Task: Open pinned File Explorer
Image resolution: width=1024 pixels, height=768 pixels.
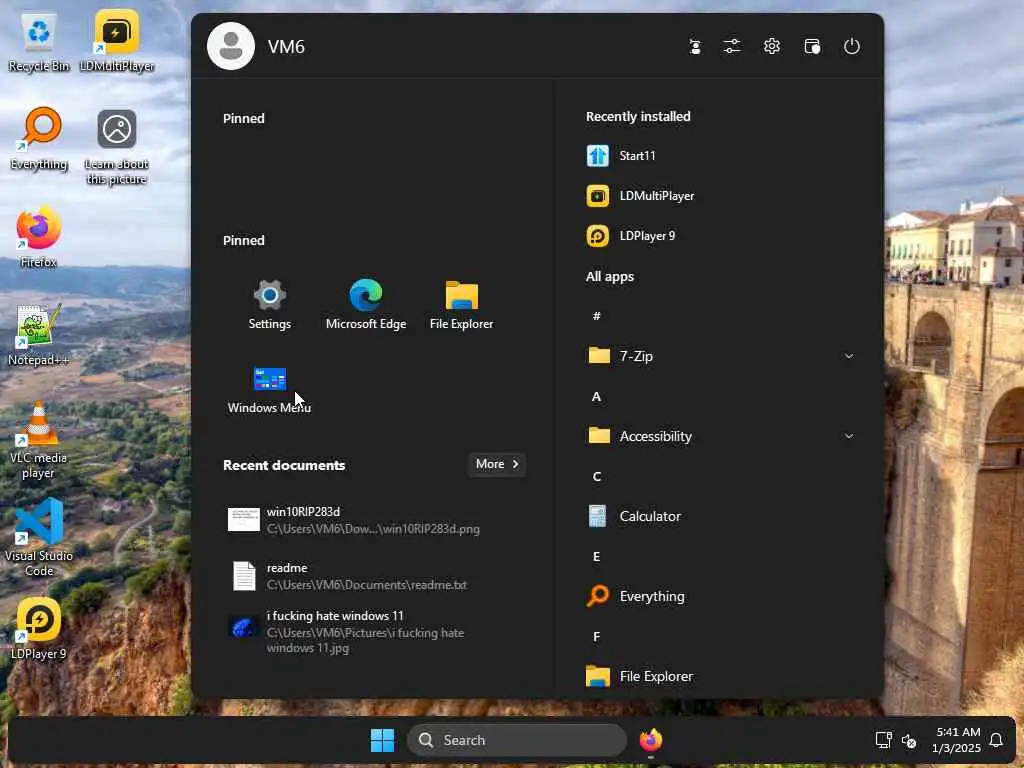Action: [x=461, y=305]
